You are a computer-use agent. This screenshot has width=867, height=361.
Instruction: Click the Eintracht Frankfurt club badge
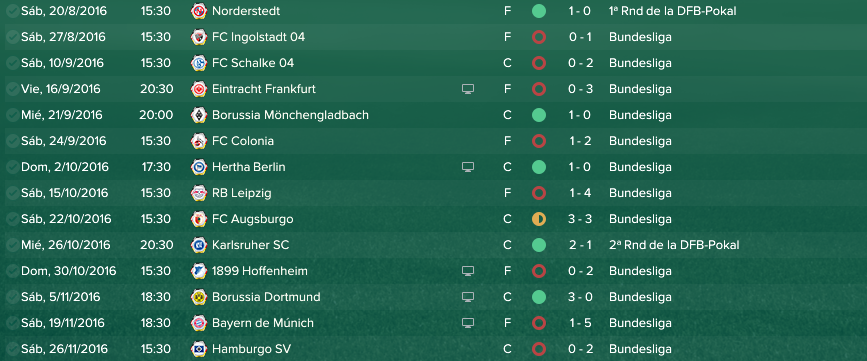tap(199, 89)
